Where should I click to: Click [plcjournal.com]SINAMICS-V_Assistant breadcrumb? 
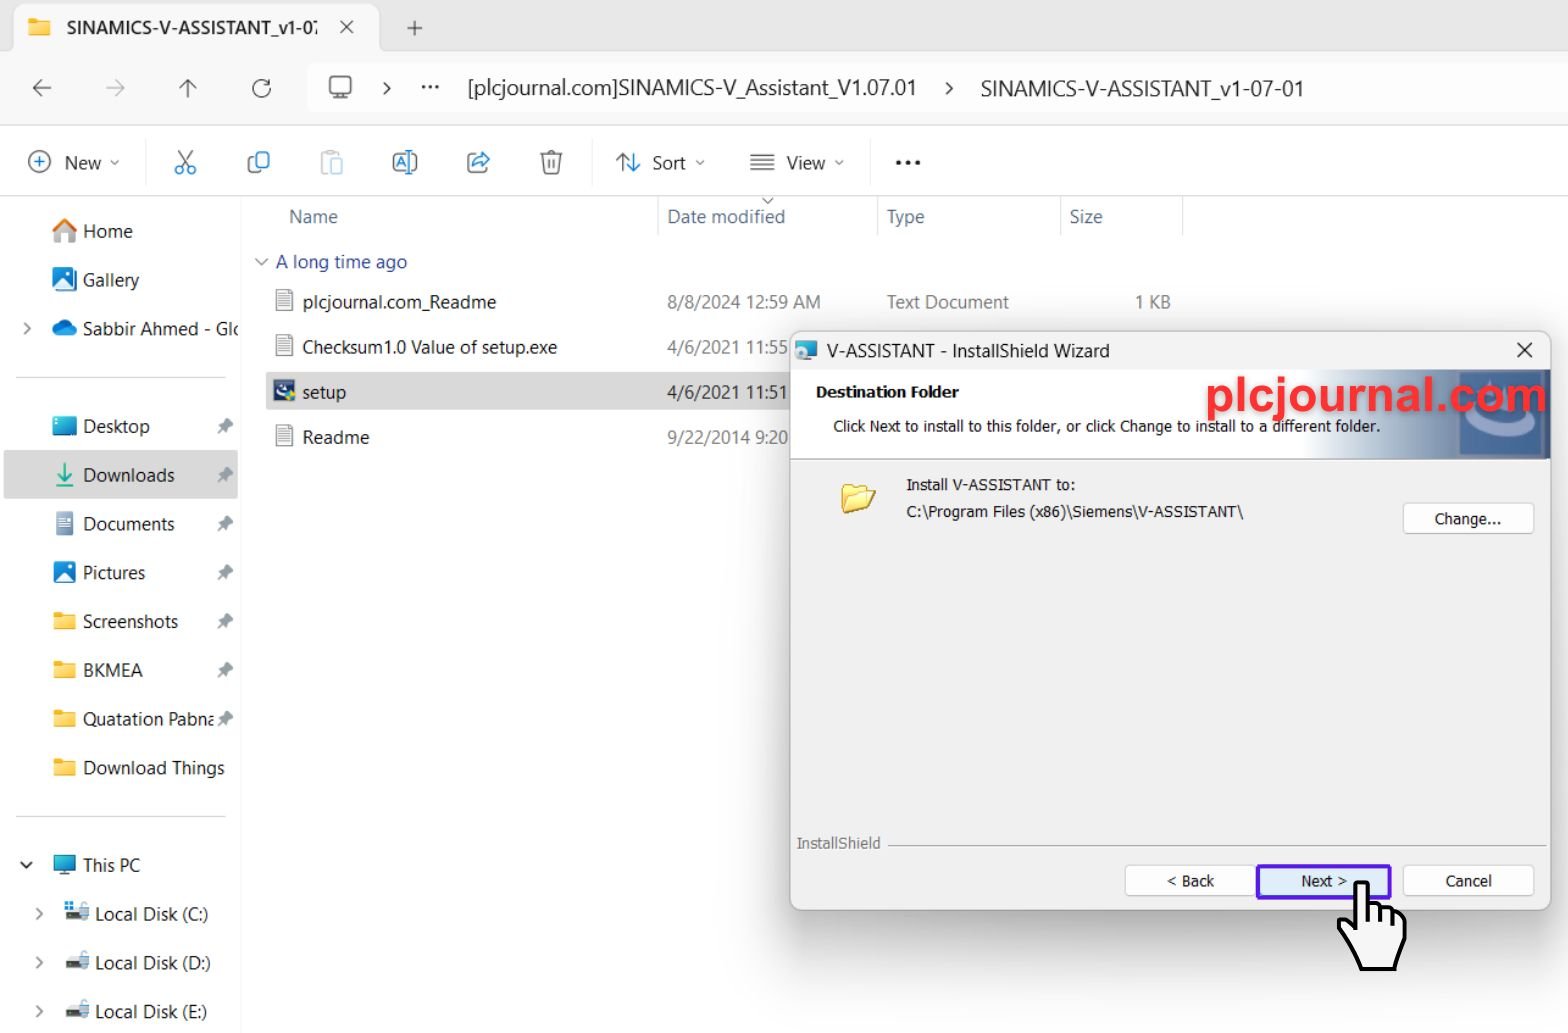coord(692,88)
